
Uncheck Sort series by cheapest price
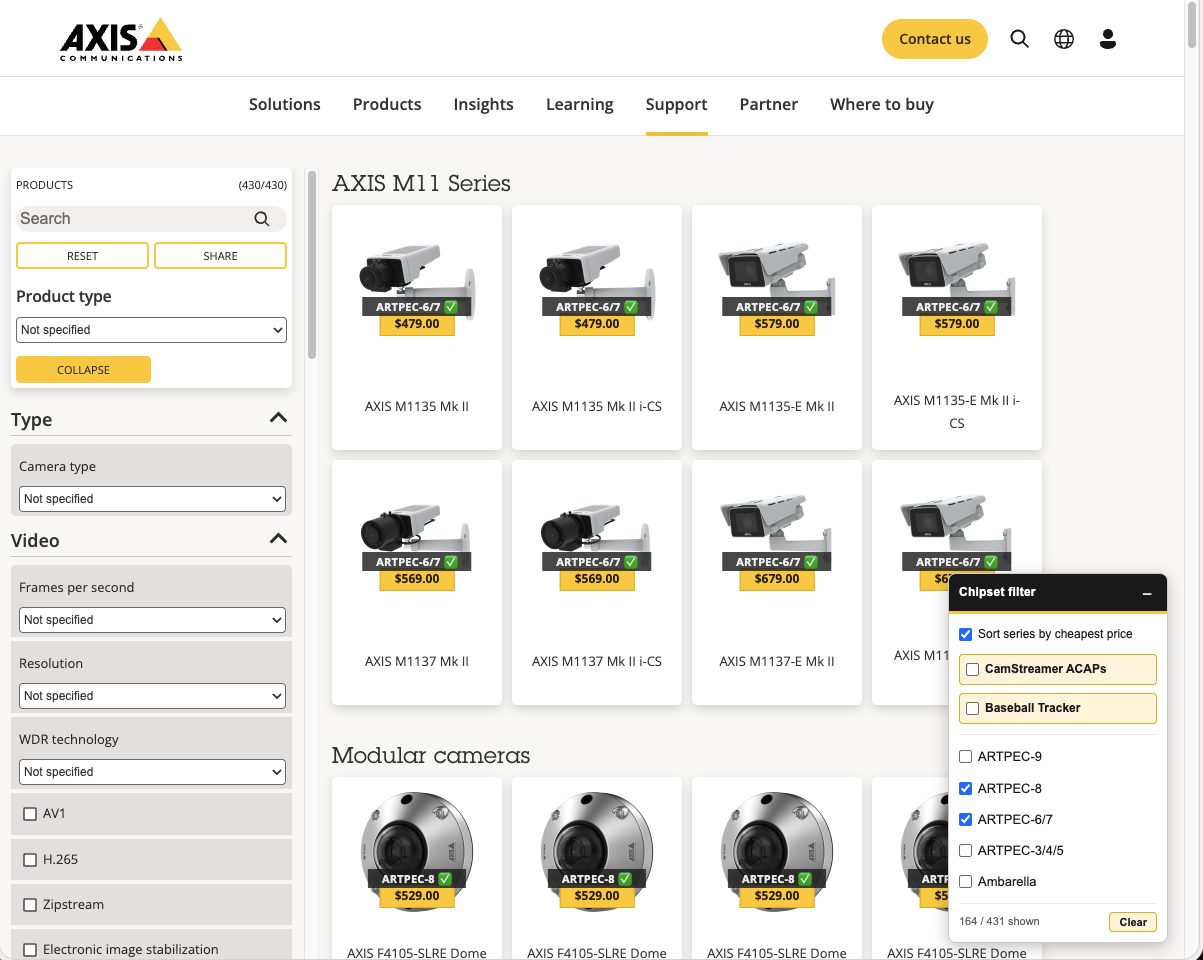(965, 634)
